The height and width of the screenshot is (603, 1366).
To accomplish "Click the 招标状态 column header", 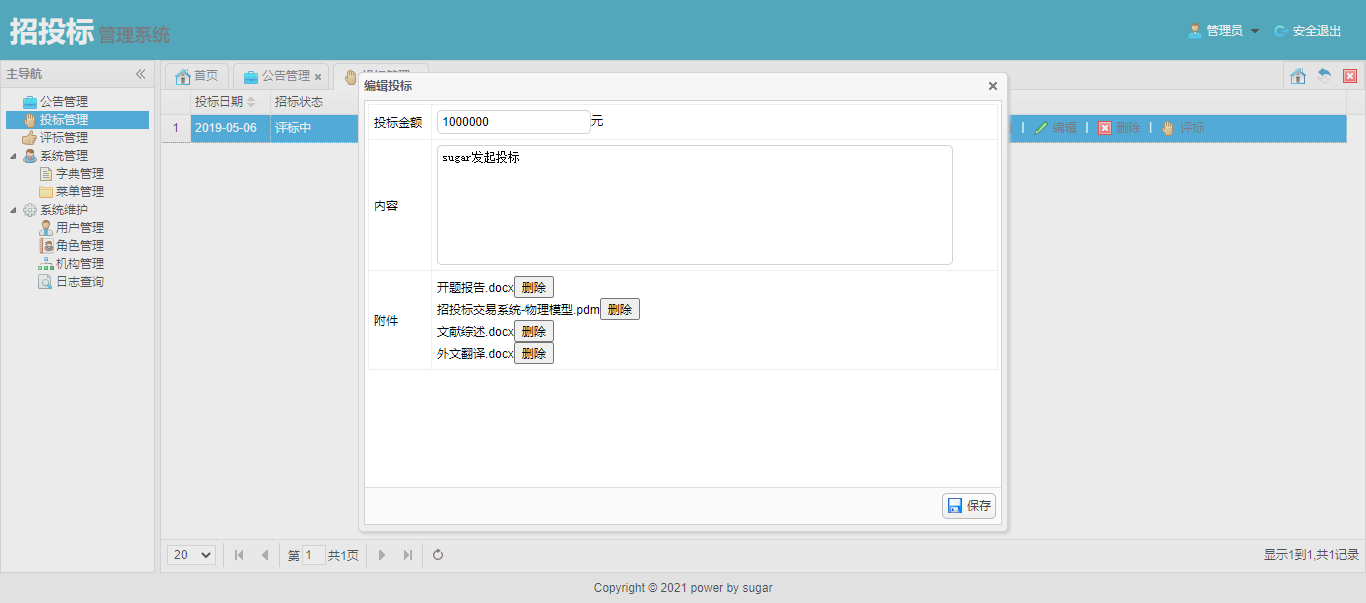I will 299,102.
